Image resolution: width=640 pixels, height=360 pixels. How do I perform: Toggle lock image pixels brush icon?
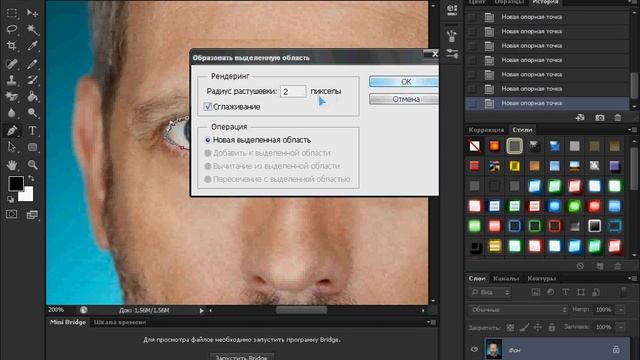524,327
